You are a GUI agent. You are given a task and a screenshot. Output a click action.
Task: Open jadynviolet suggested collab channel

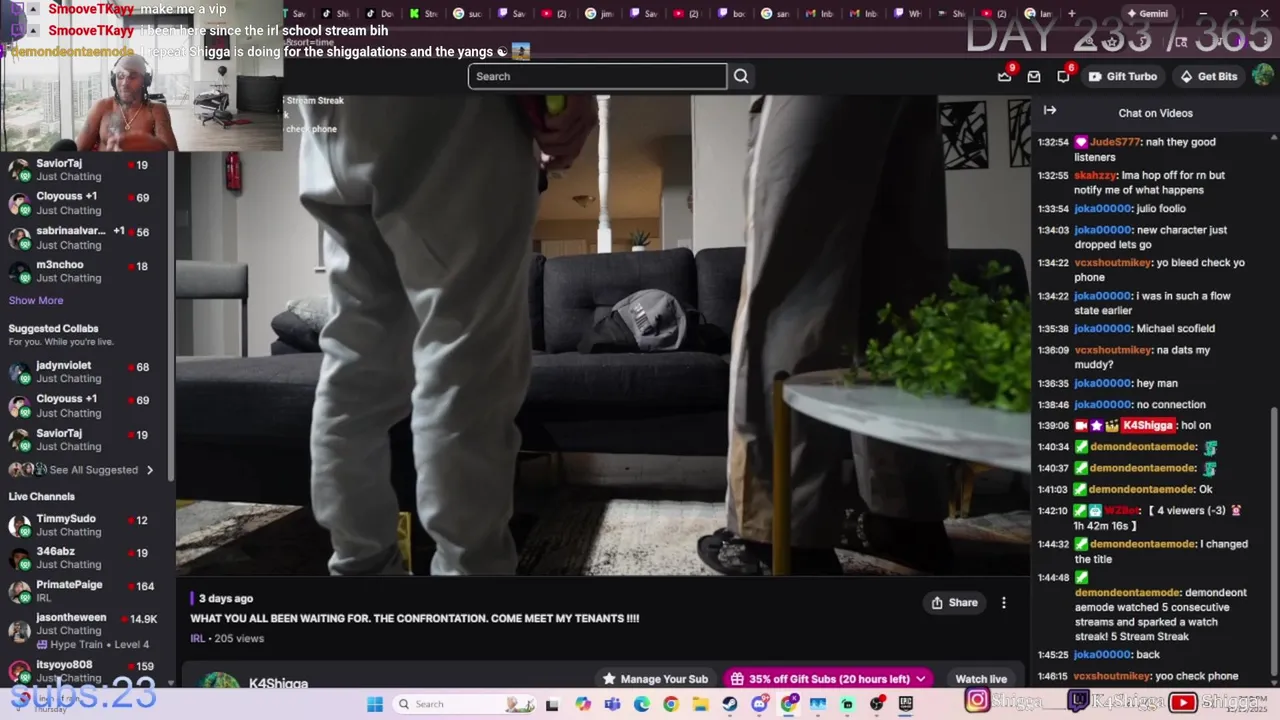85,372
